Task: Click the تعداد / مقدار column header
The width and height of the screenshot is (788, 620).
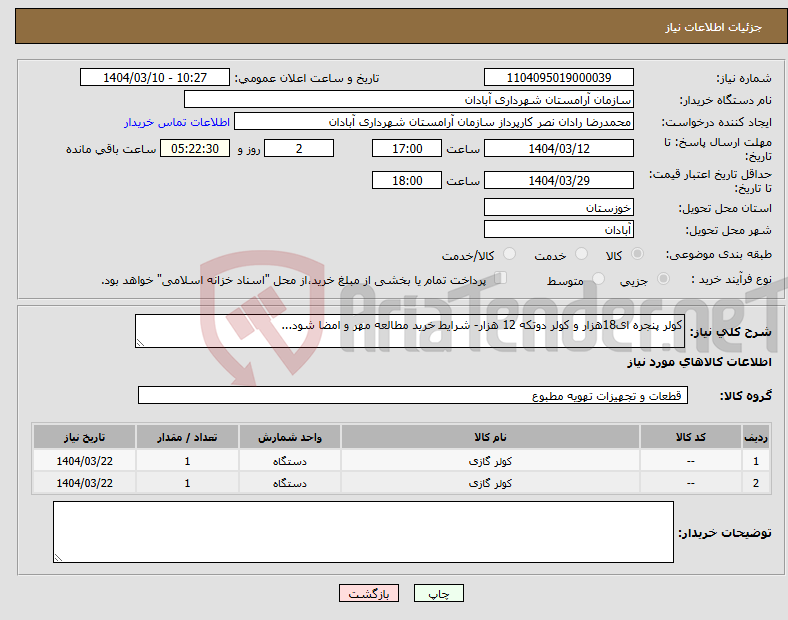Action: tap(187, 437)
